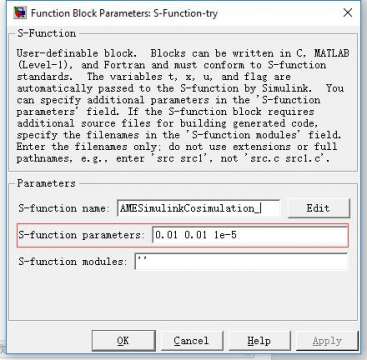Focus the S-function name input field

point(199,208)
